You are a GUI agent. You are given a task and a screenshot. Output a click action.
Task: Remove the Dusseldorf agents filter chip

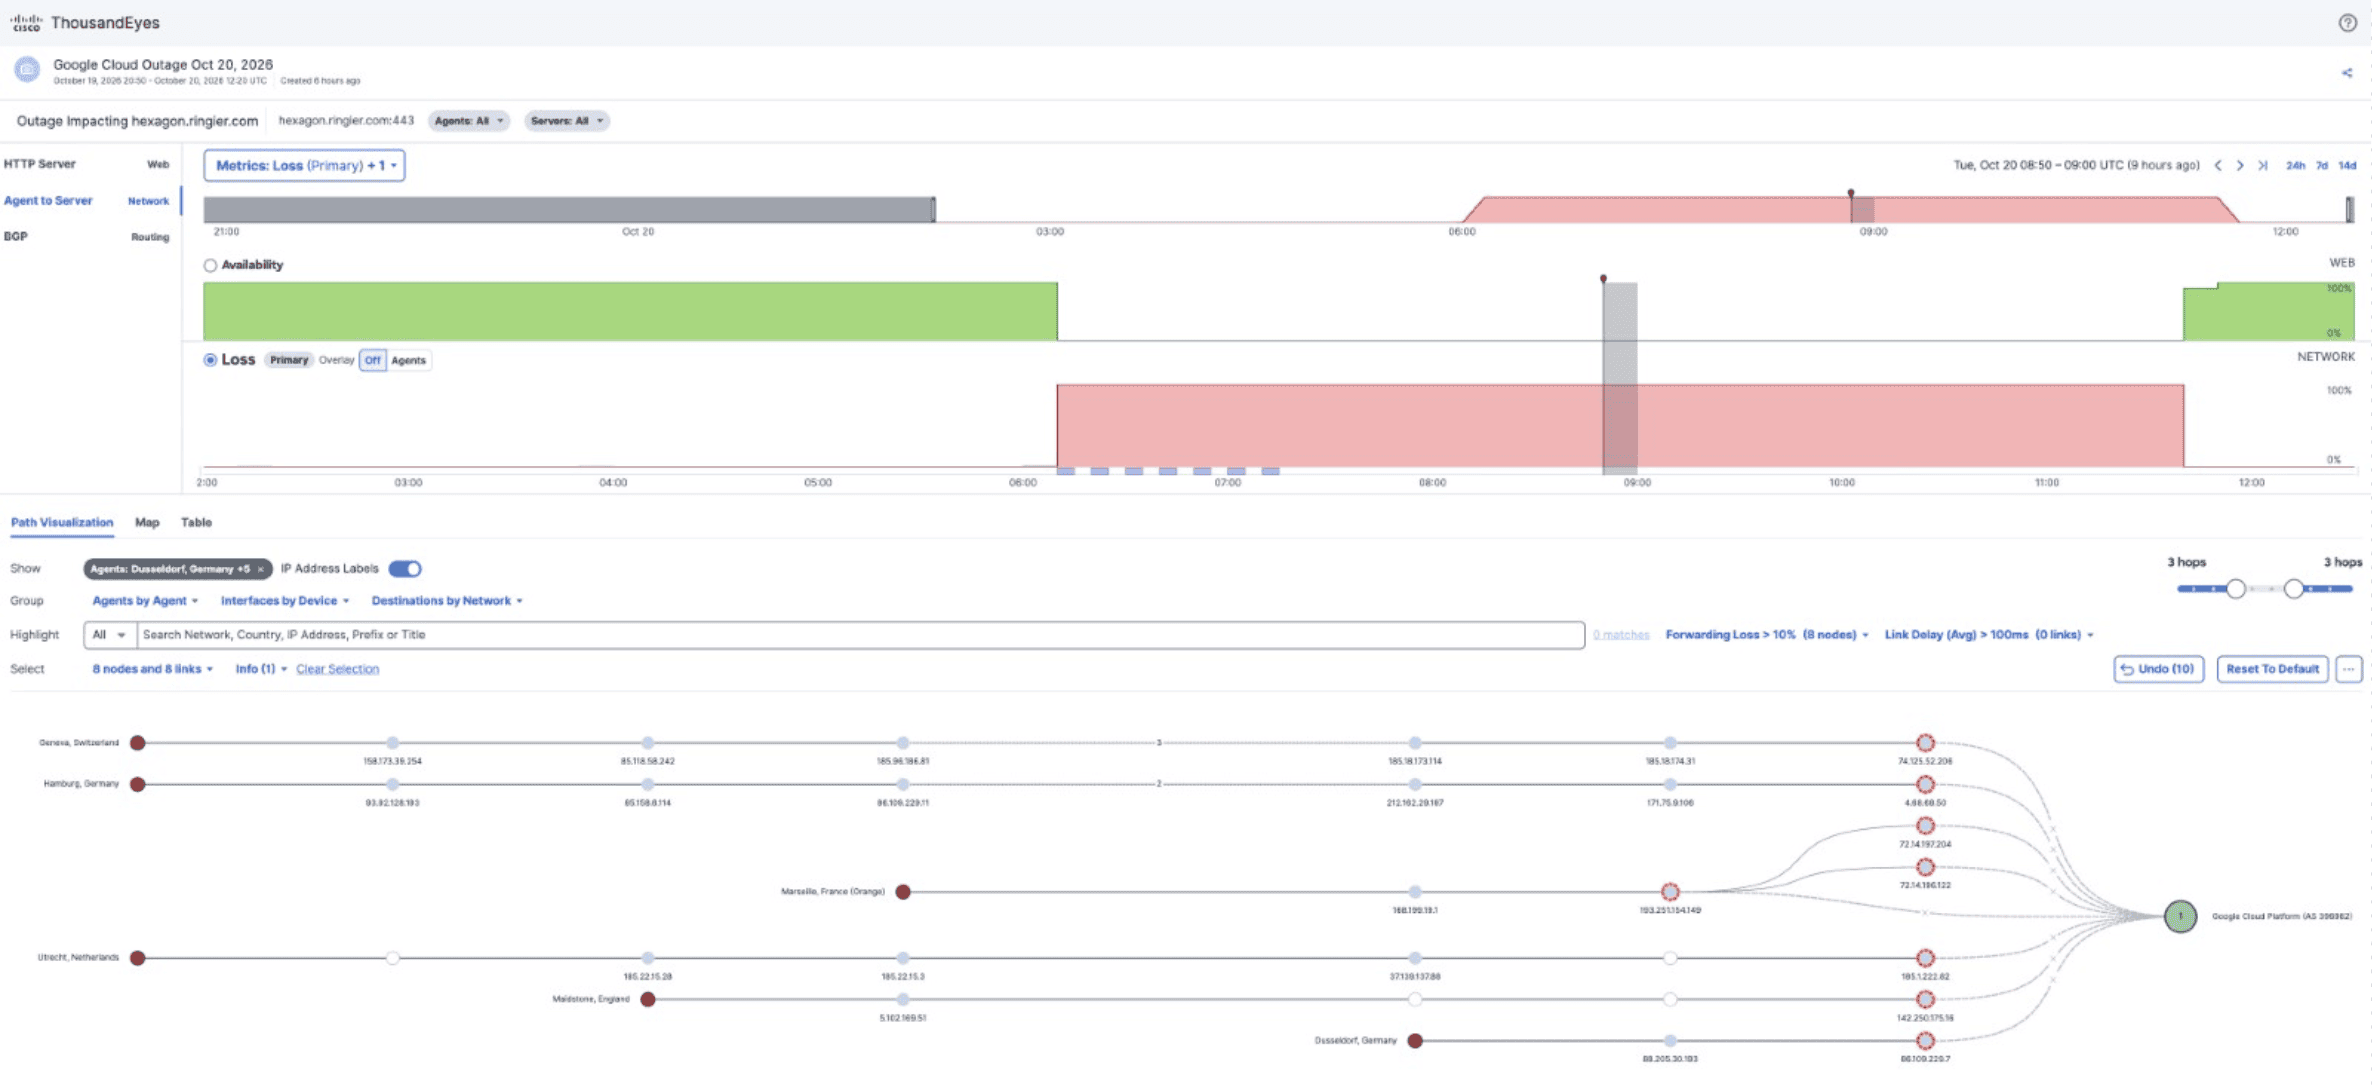click(260, 569)
